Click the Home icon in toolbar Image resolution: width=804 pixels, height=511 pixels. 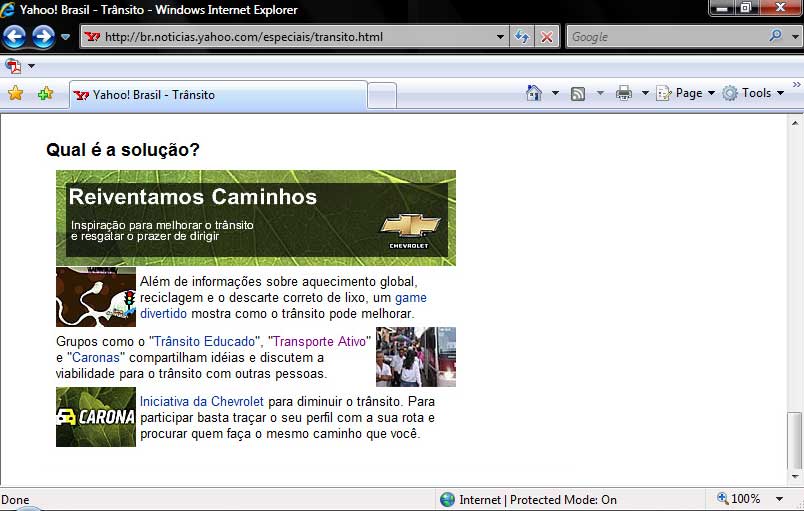click(535, 93)
